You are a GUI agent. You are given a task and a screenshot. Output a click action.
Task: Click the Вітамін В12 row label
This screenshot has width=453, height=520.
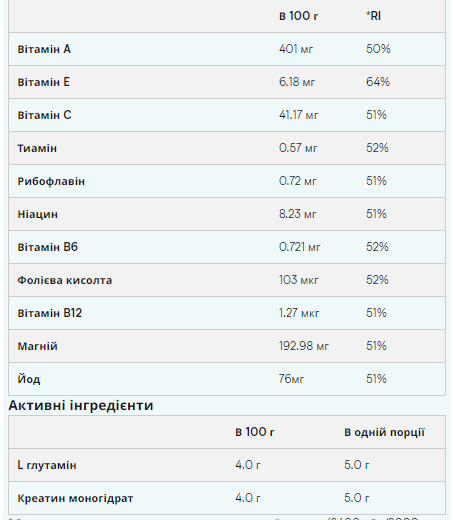(50, 313)
